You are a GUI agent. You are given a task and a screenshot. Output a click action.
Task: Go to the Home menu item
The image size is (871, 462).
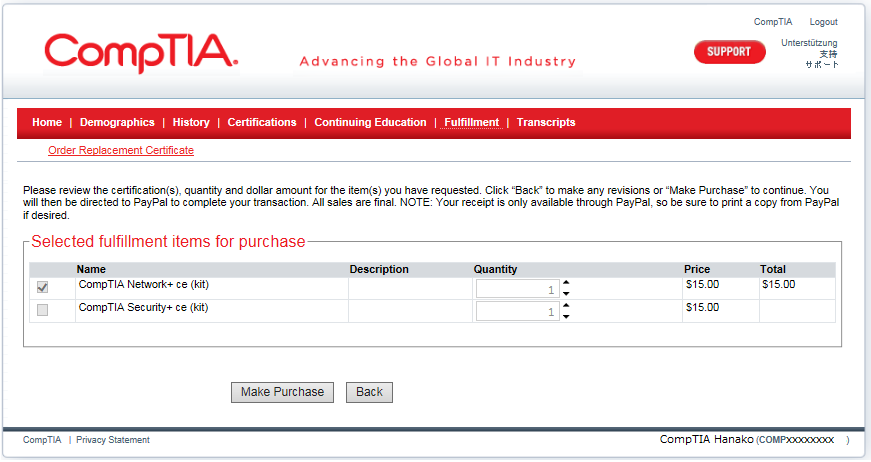coord(47,122)
